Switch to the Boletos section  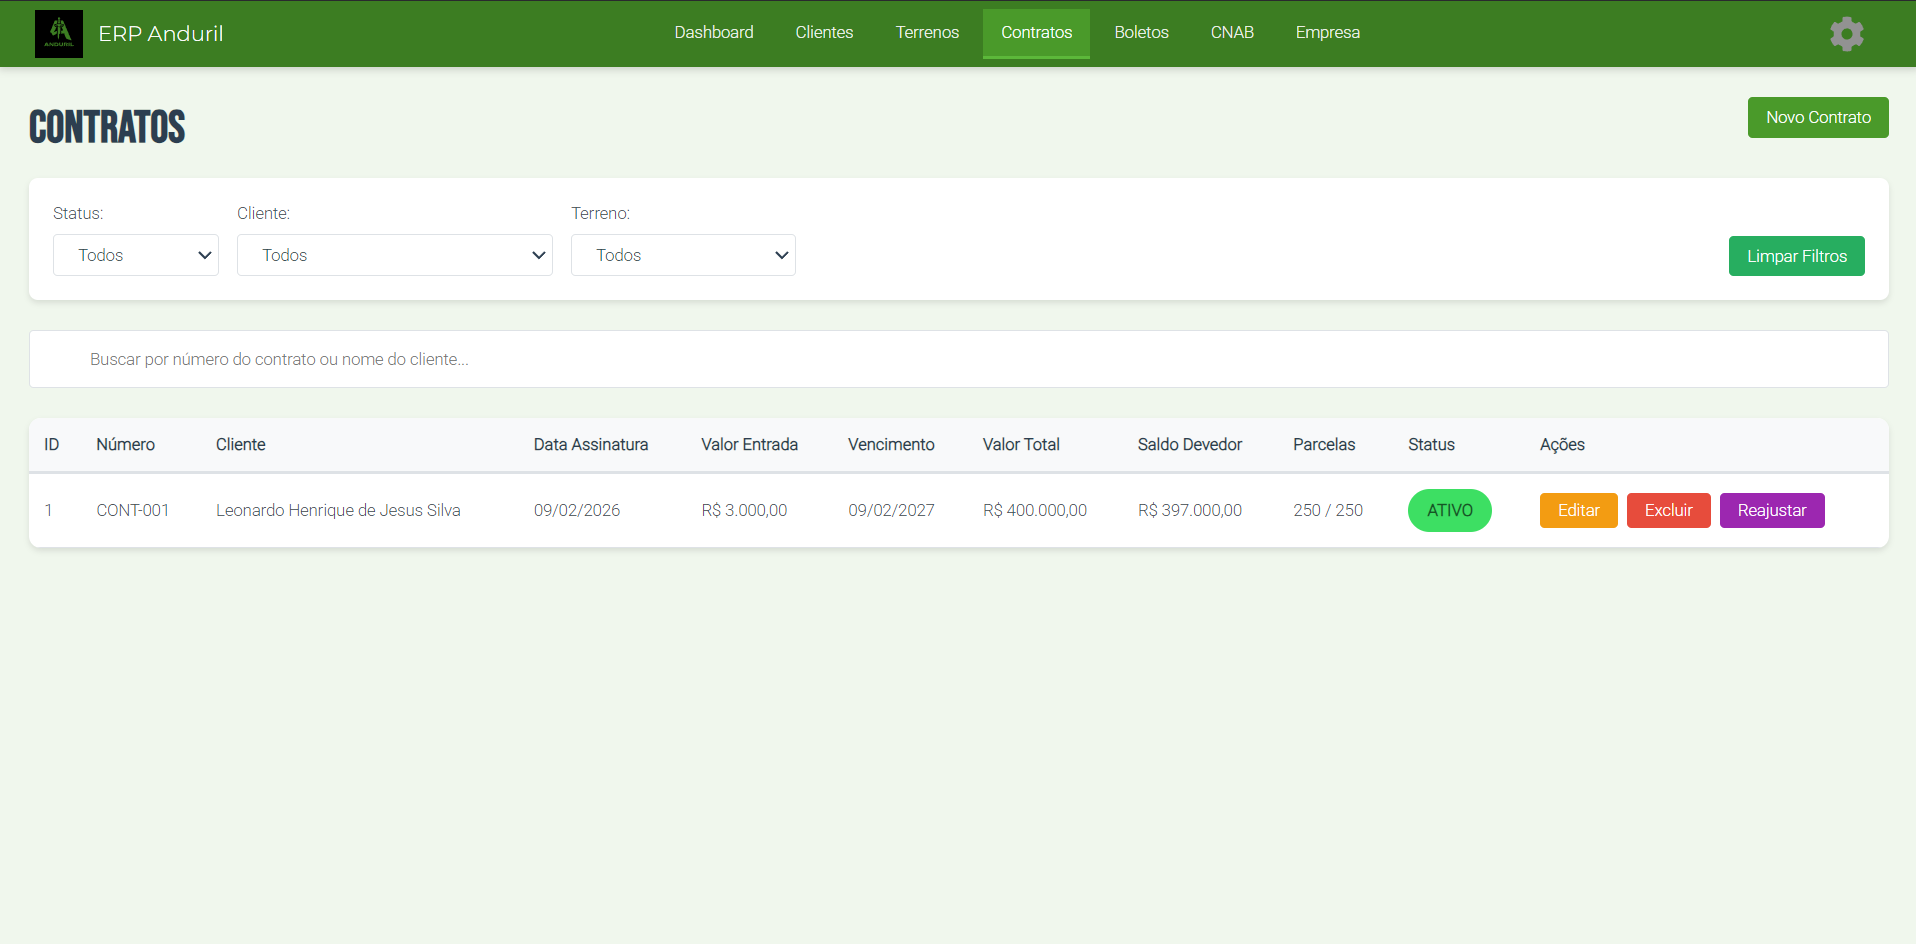coord(1141,33)
